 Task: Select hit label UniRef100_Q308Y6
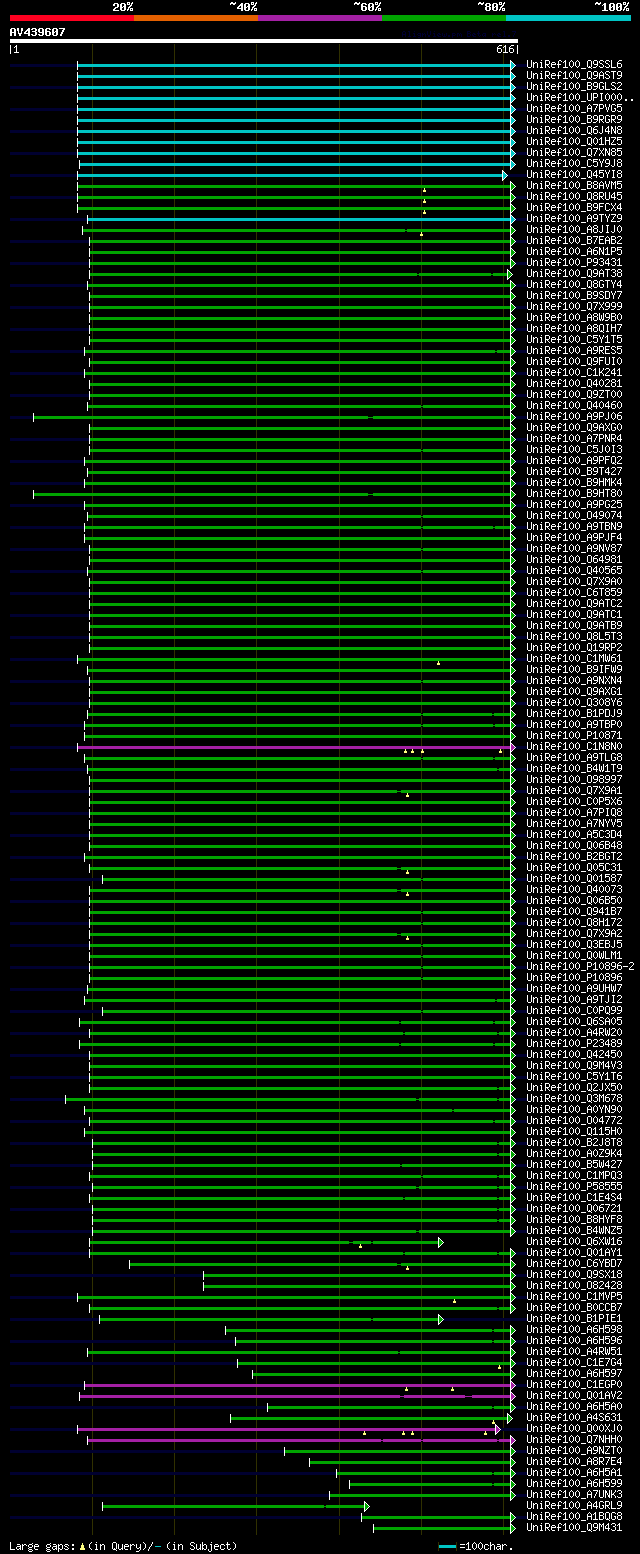[x=574, y=703]
